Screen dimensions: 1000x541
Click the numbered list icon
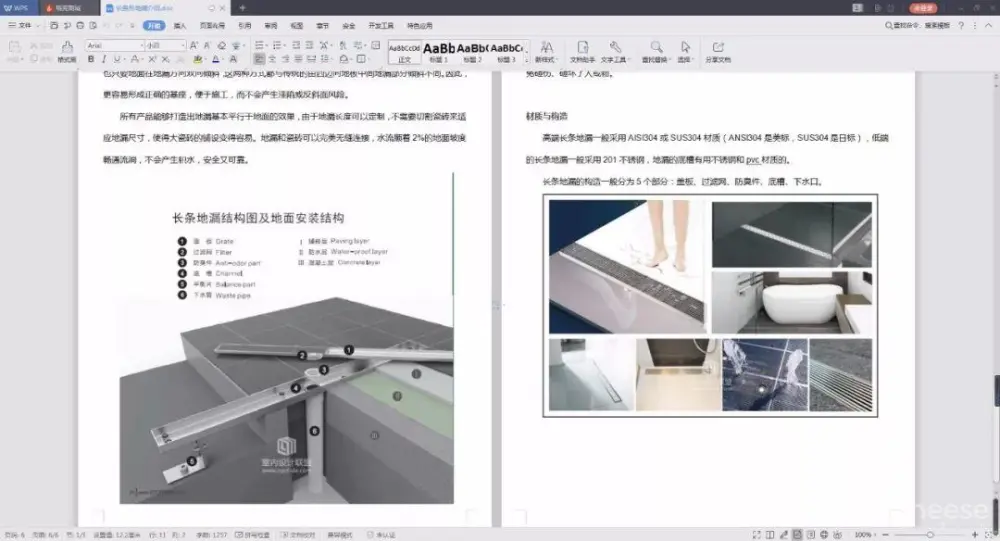click(x=277, y=45)
